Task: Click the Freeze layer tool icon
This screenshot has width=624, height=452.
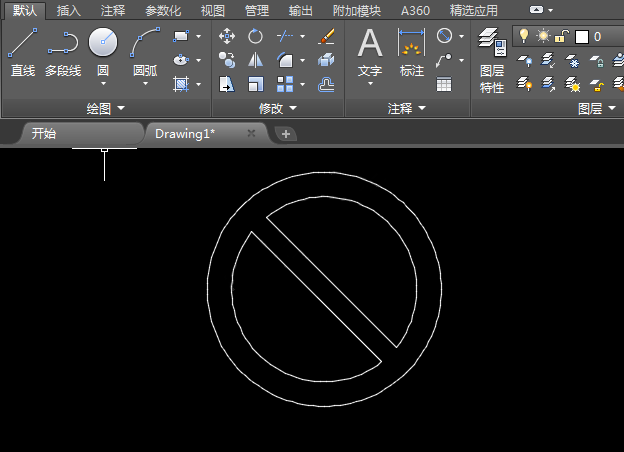Action: click(572, 61)
